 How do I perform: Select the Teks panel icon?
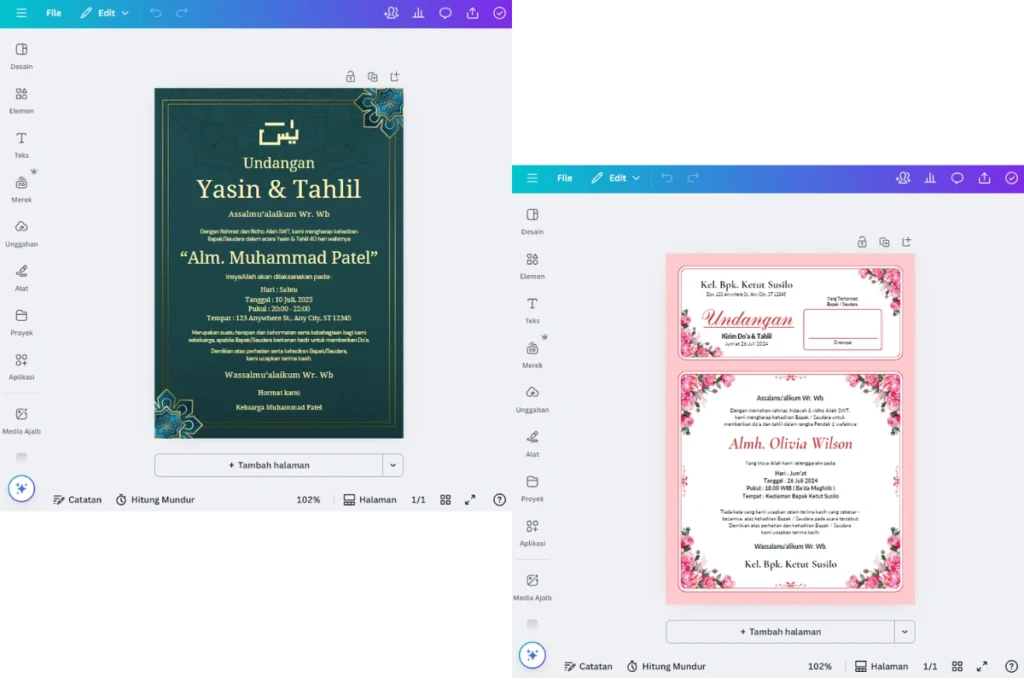(20, 147)
